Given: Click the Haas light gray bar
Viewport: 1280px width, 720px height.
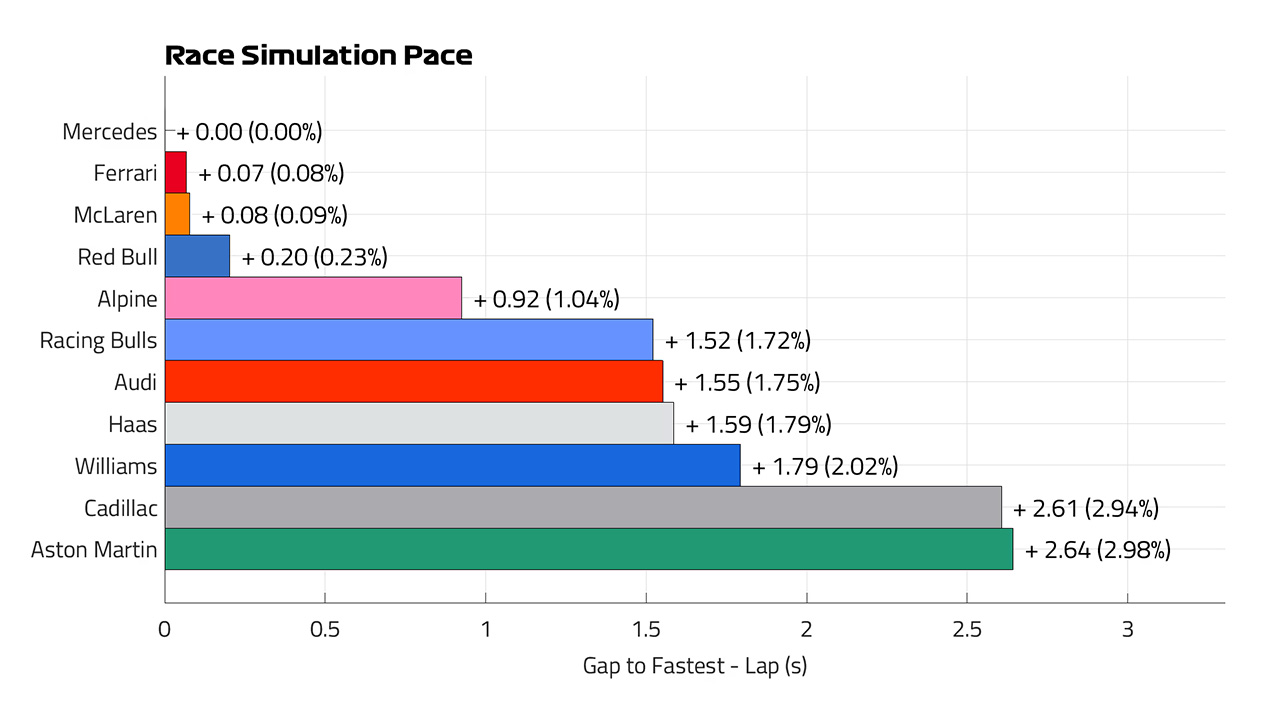Looking at the screenshot, I should (x=419, y=423).
